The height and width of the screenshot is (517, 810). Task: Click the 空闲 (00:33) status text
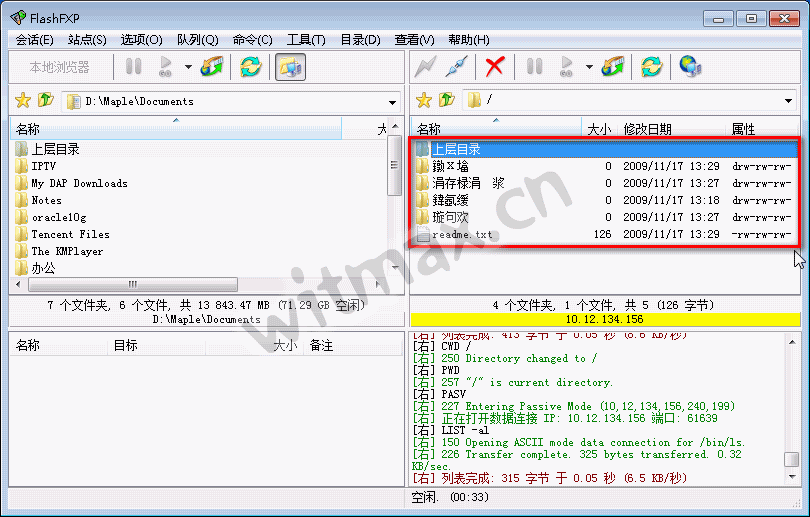click(x=450, y=497)
